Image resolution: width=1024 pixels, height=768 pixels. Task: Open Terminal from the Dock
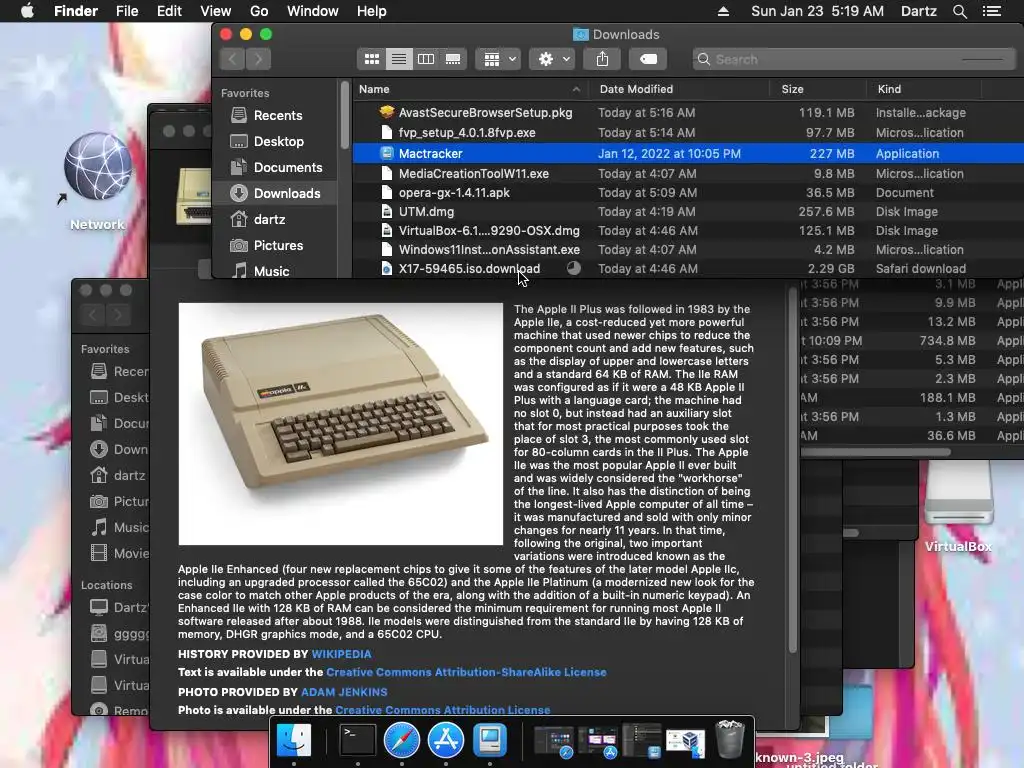coord(358,740)
